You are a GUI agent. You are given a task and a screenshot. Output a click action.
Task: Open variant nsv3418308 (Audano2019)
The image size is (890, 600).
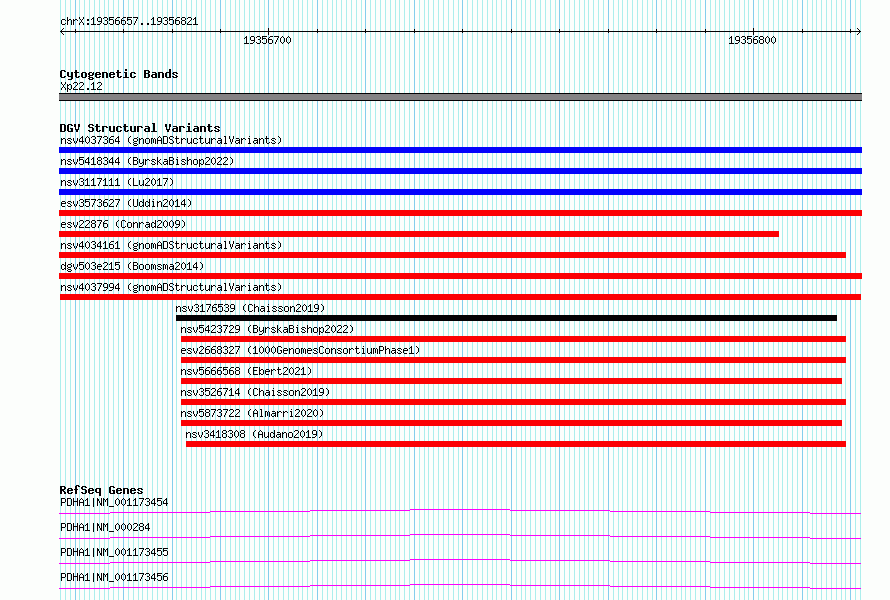point(254,434)
